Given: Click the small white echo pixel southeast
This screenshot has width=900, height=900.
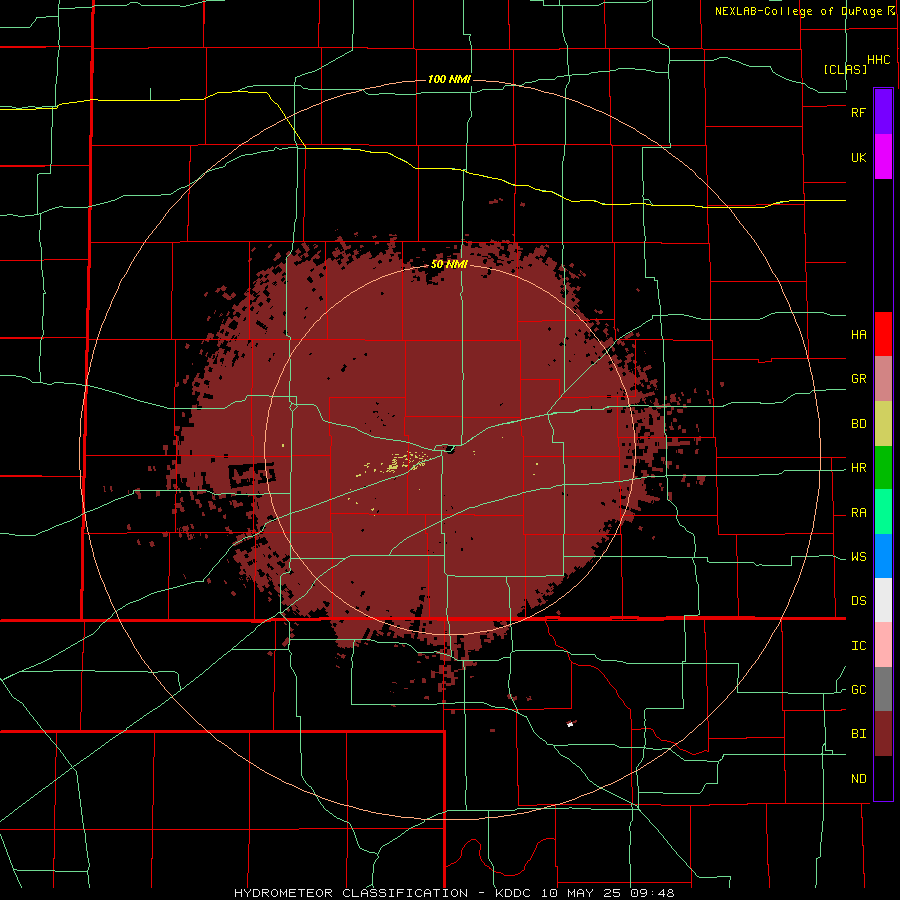Looking at the screenshot, I should (571, 724).
